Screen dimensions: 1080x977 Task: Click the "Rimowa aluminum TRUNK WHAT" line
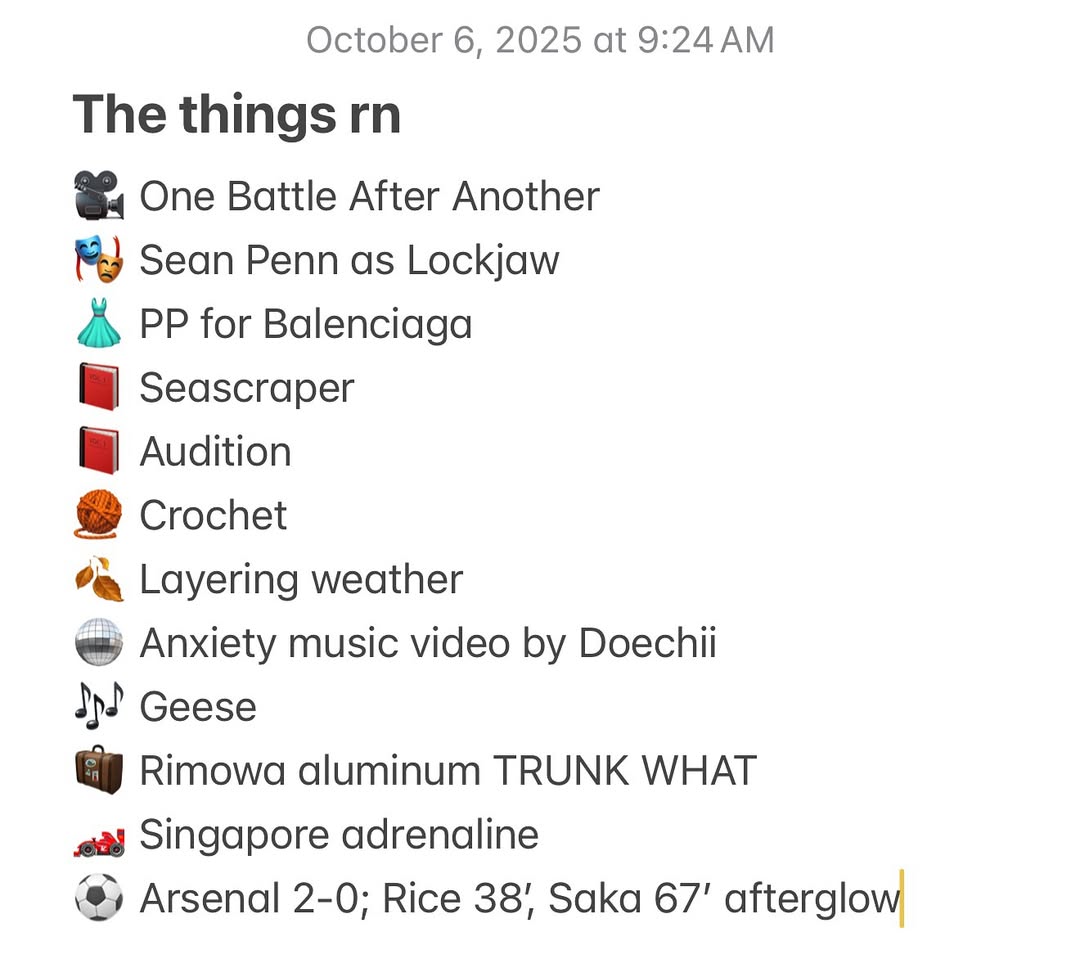(448, 771)
